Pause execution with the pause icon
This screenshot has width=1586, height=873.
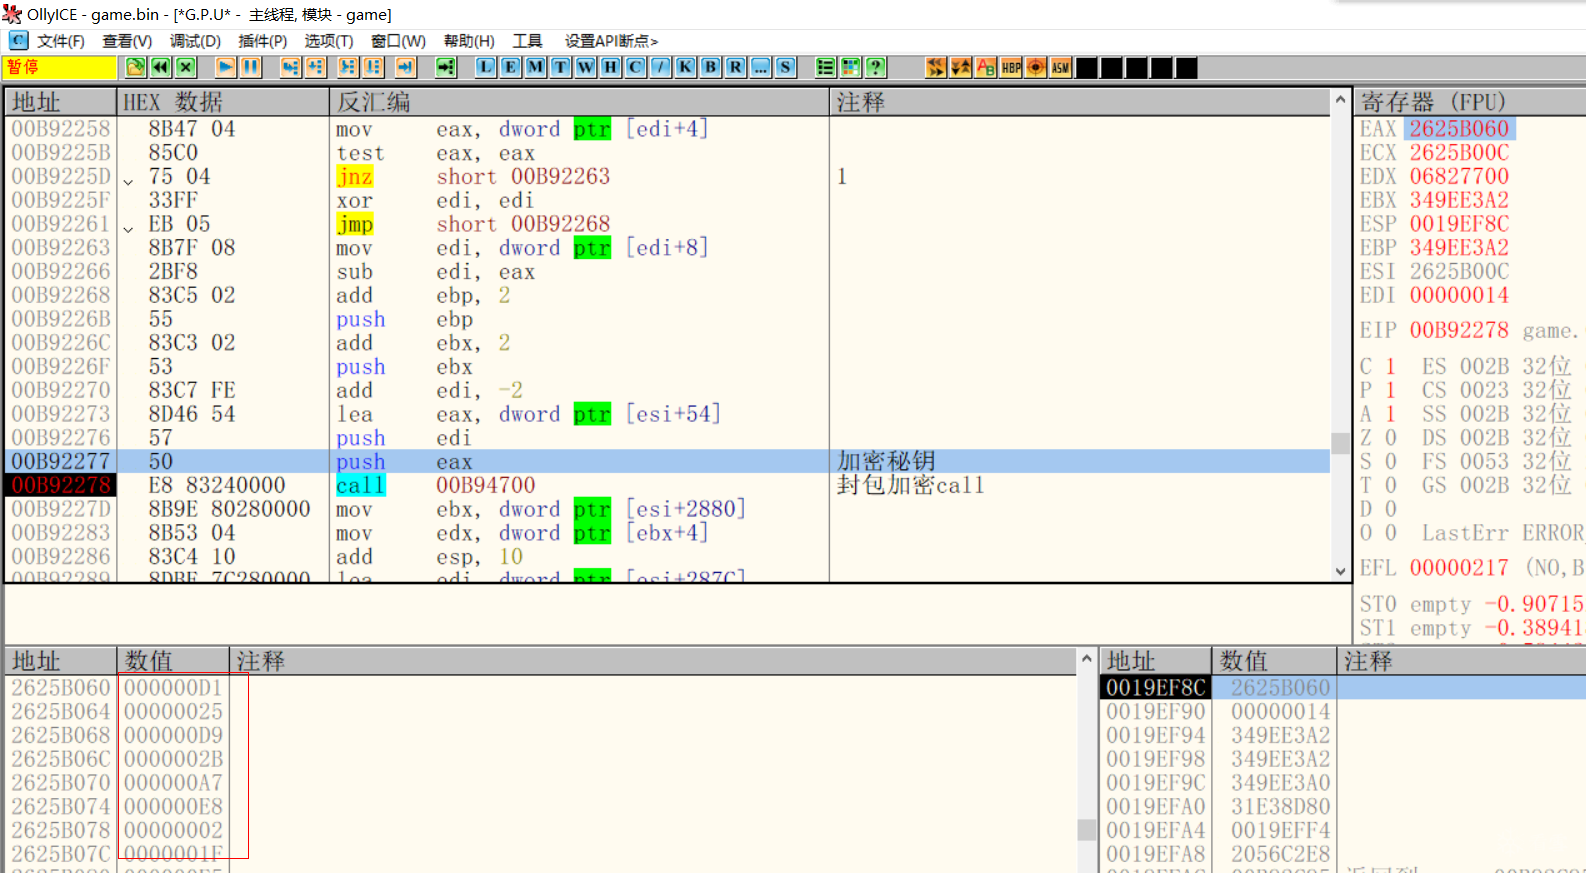click(250, 67)
